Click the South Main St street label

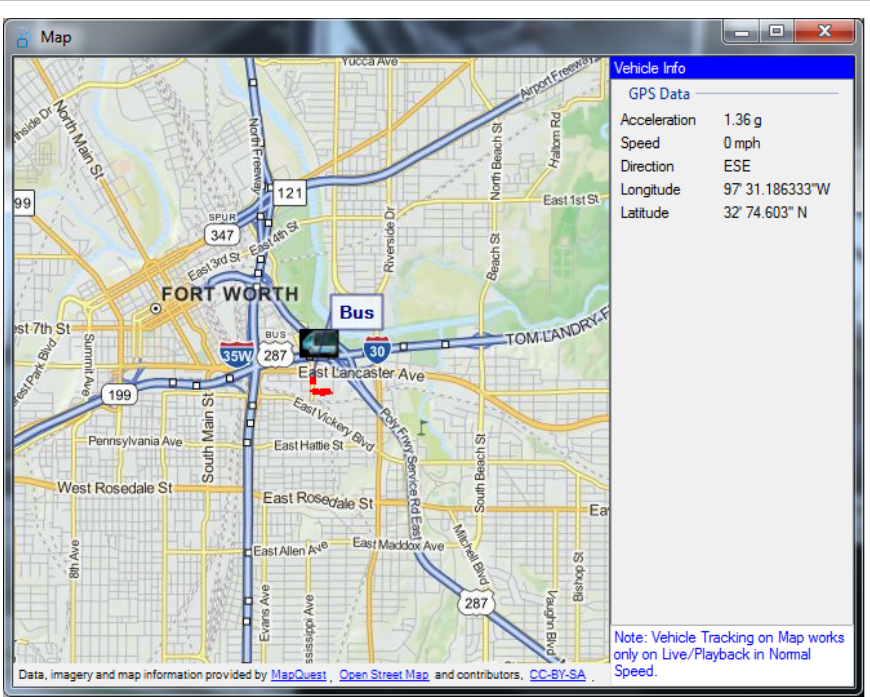tap(208, 438)
